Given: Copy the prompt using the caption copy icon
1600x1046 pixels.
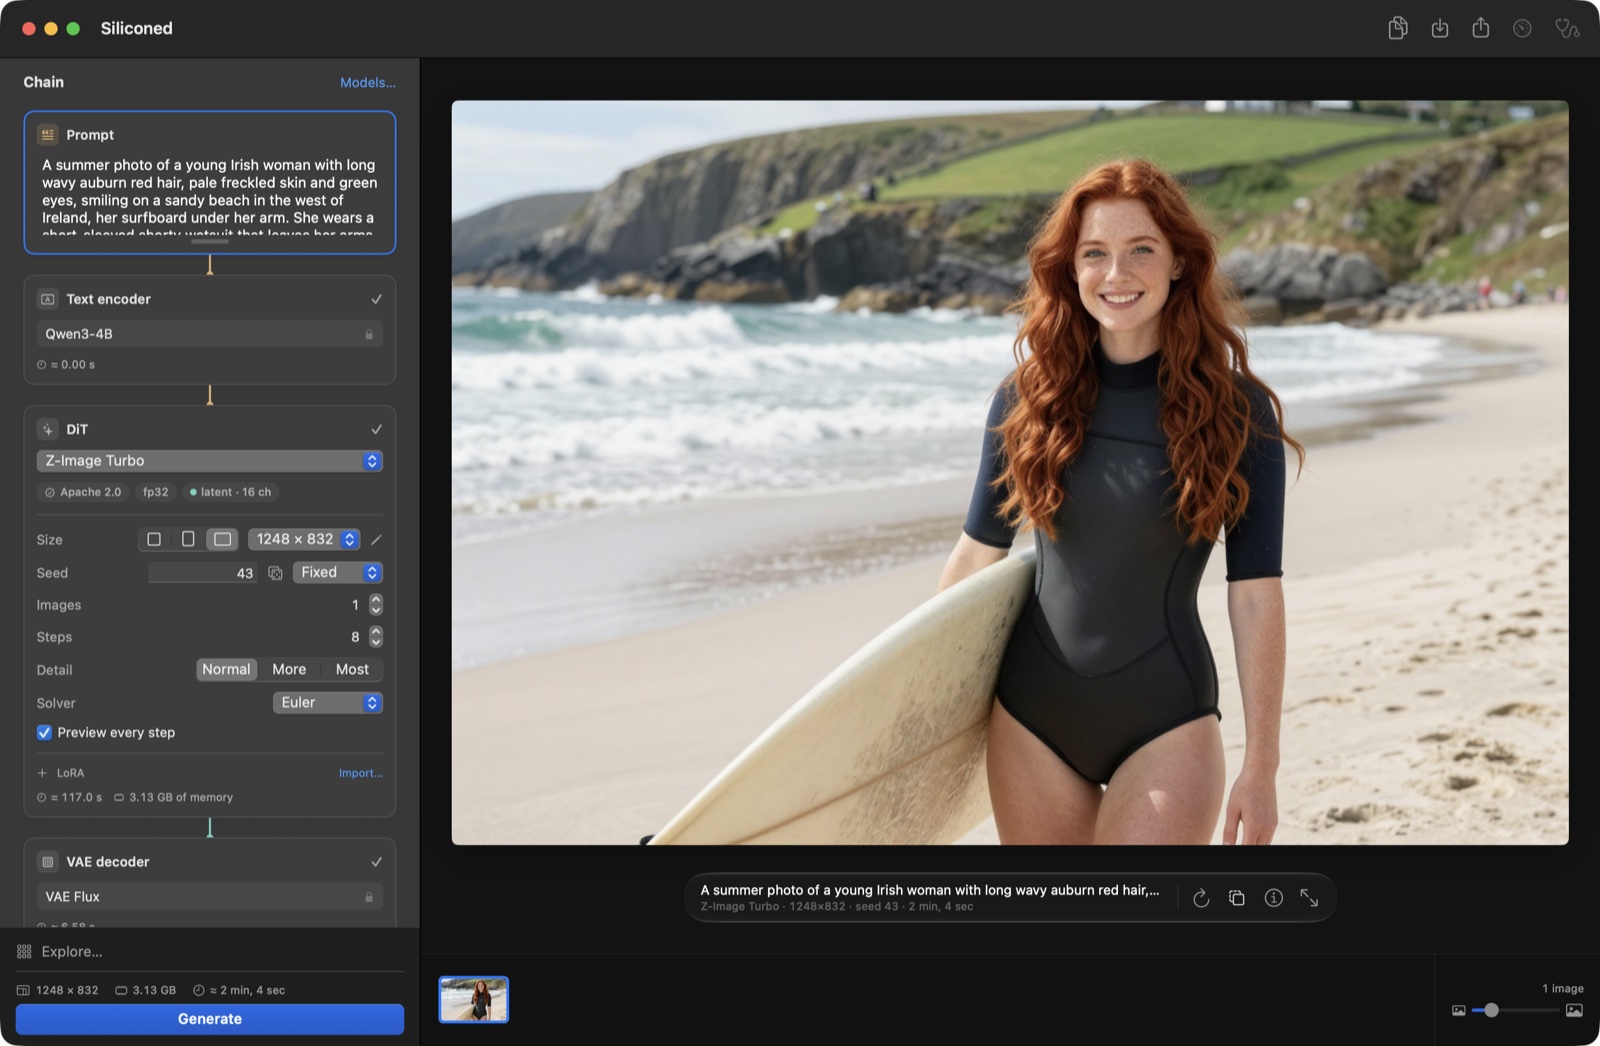Looking at the screenshot, I should tap(1237, 898).
